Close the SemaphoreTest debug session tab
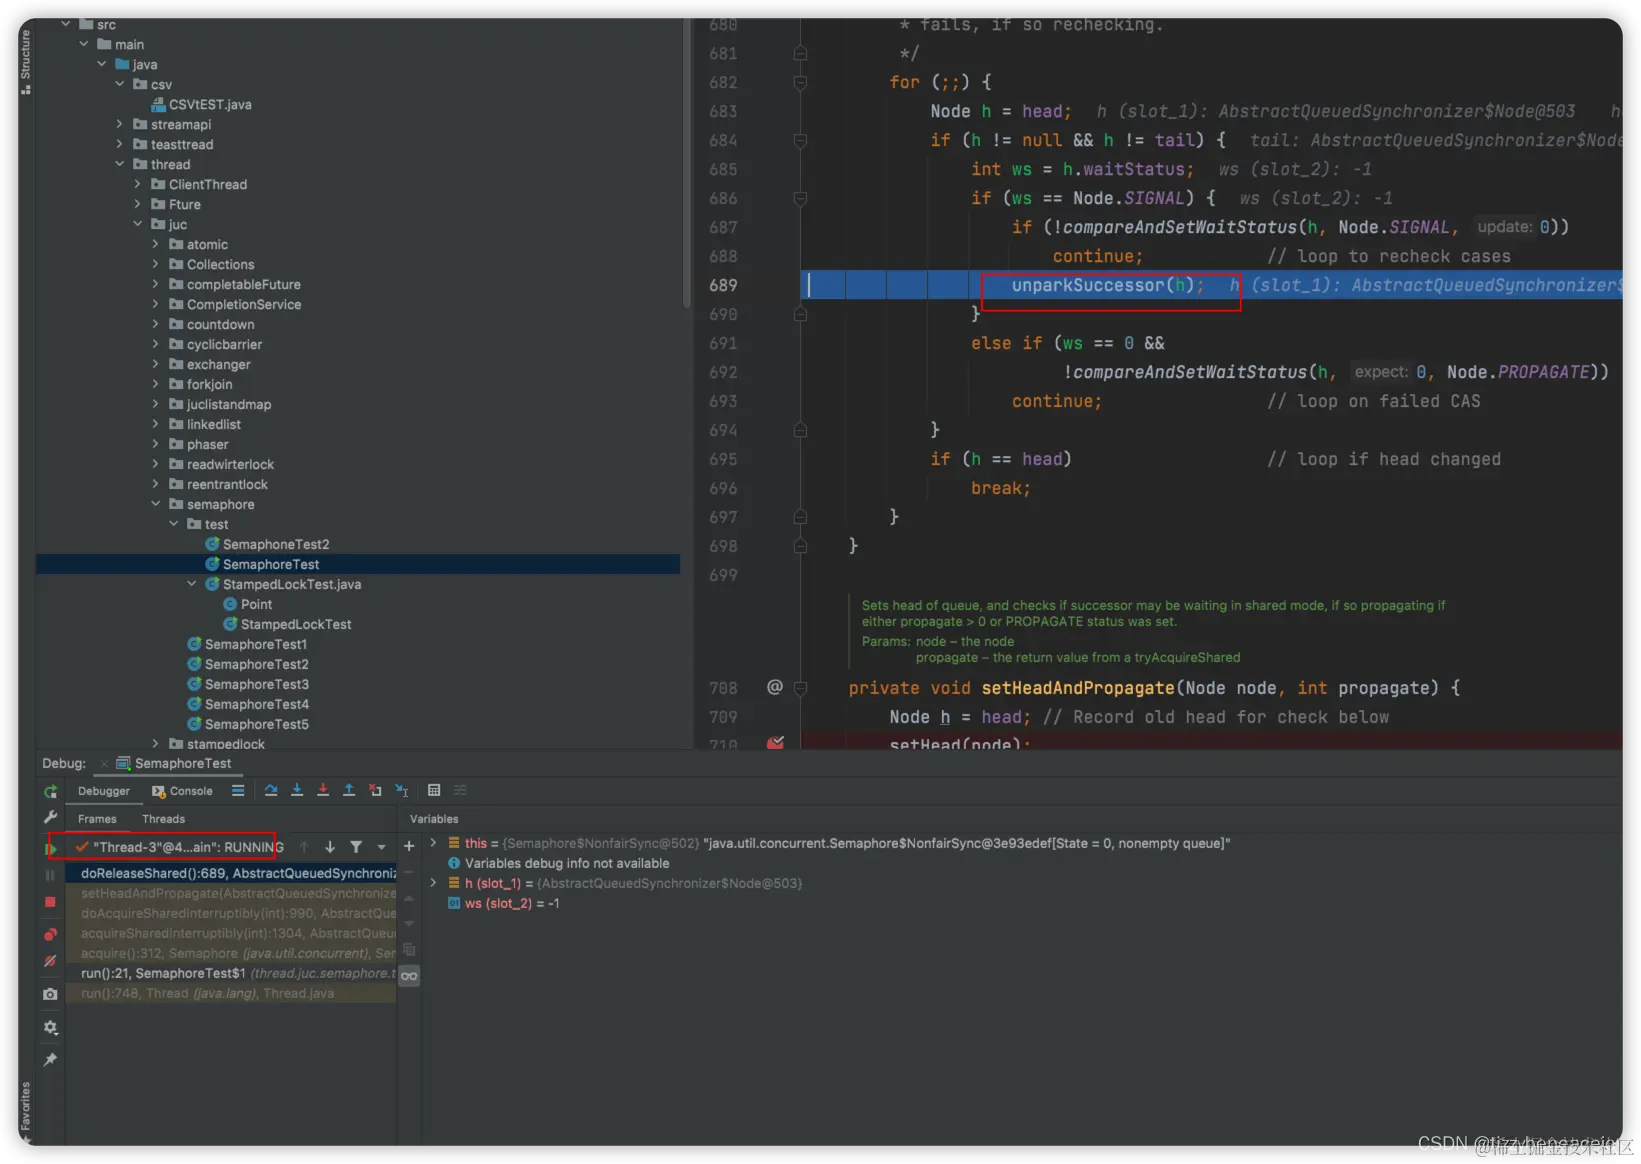The height and width of the screenshot is (1164, 1641). [x=104, y=764]
